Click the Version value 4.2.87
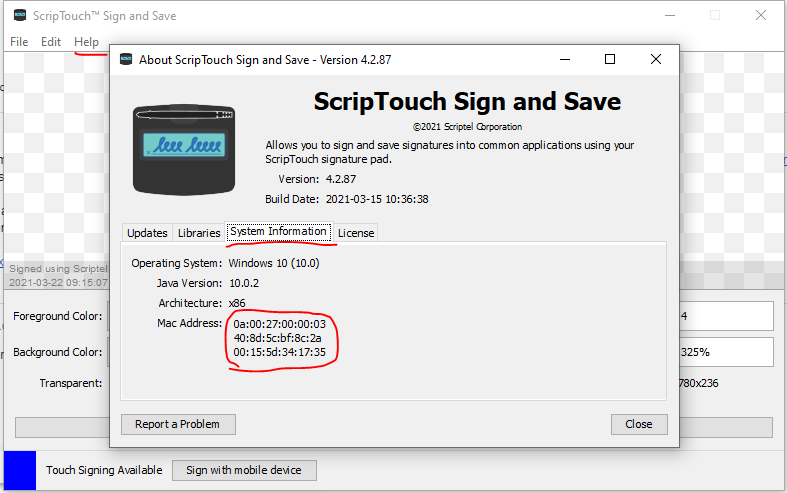This screenshot has width=787, height=493. [341, 179]
